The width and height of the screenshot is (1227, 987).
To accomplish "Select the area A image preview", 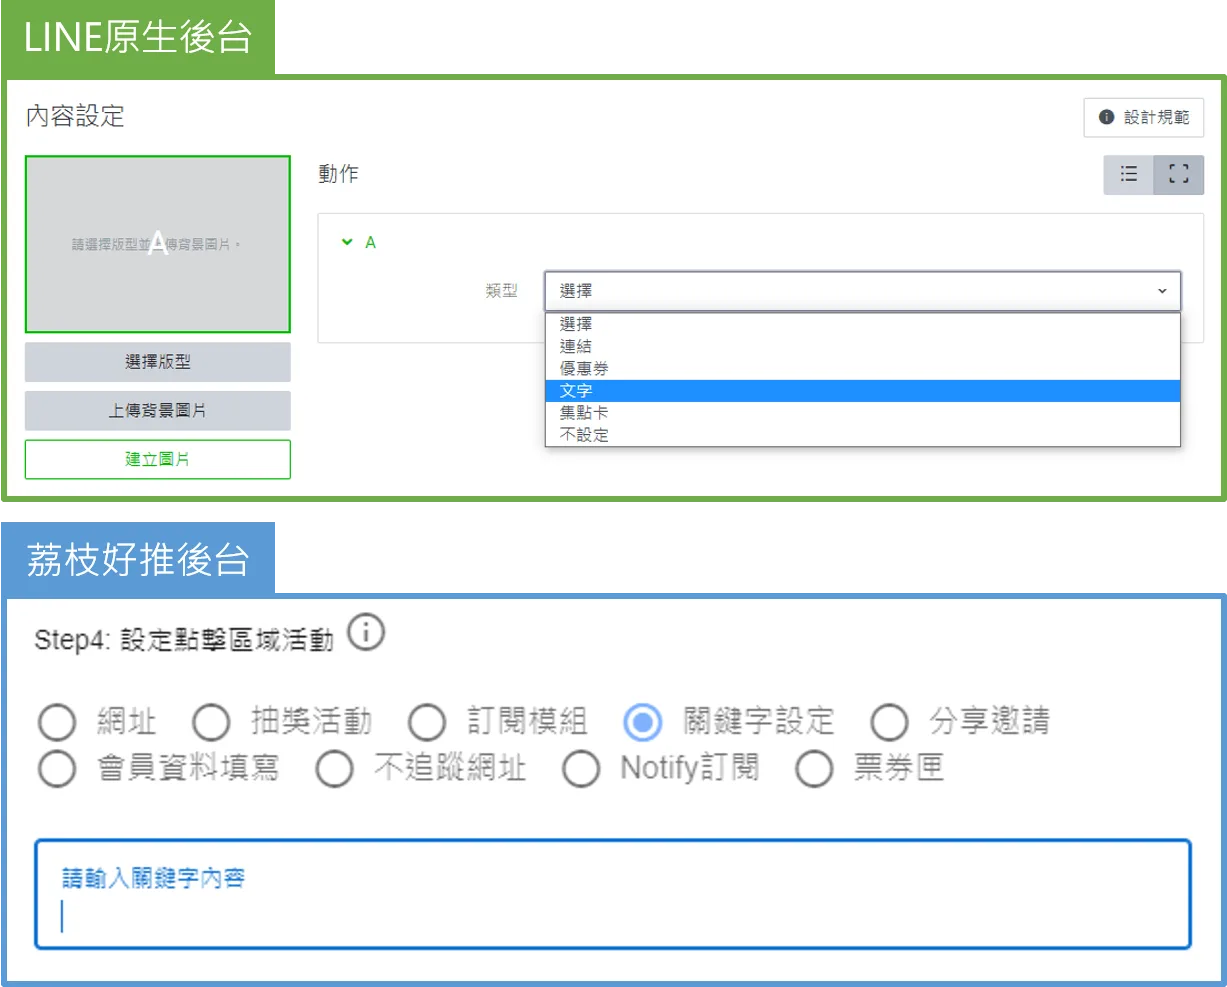I will (x=158, y=244).
